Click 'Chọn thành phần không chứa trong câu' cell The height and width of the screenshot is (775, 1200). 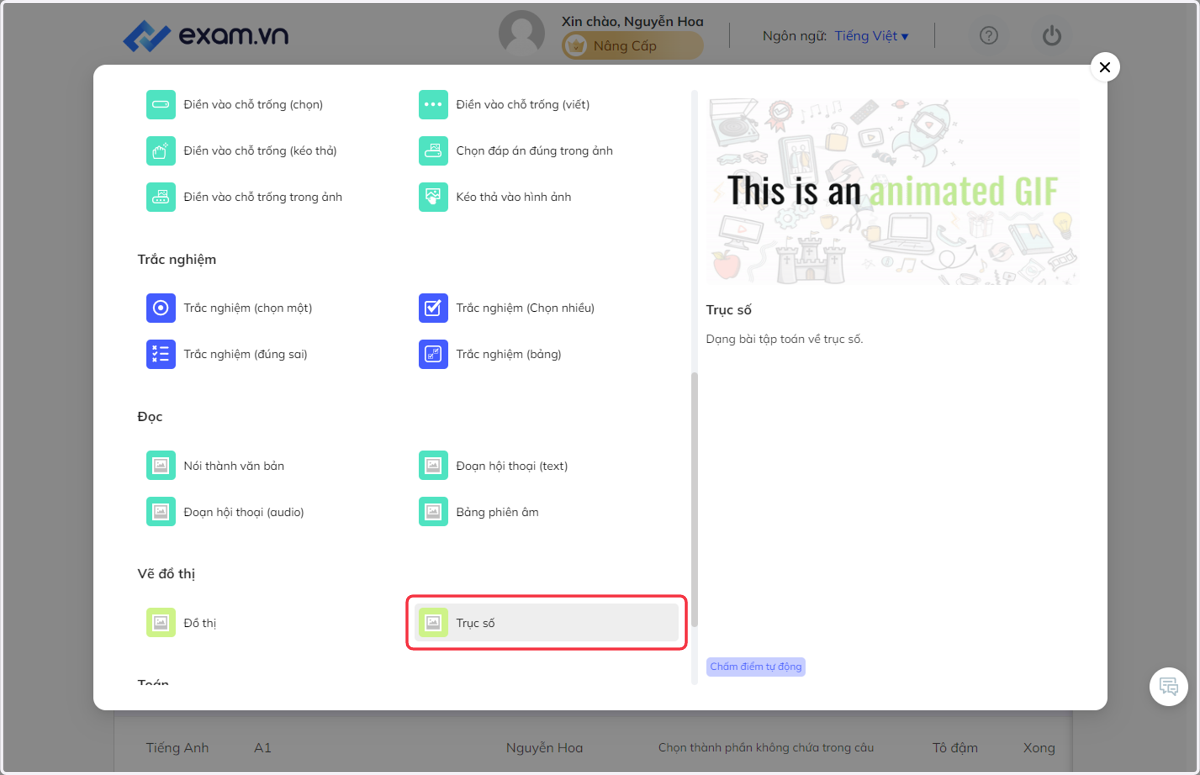click(x=766, y=748)
